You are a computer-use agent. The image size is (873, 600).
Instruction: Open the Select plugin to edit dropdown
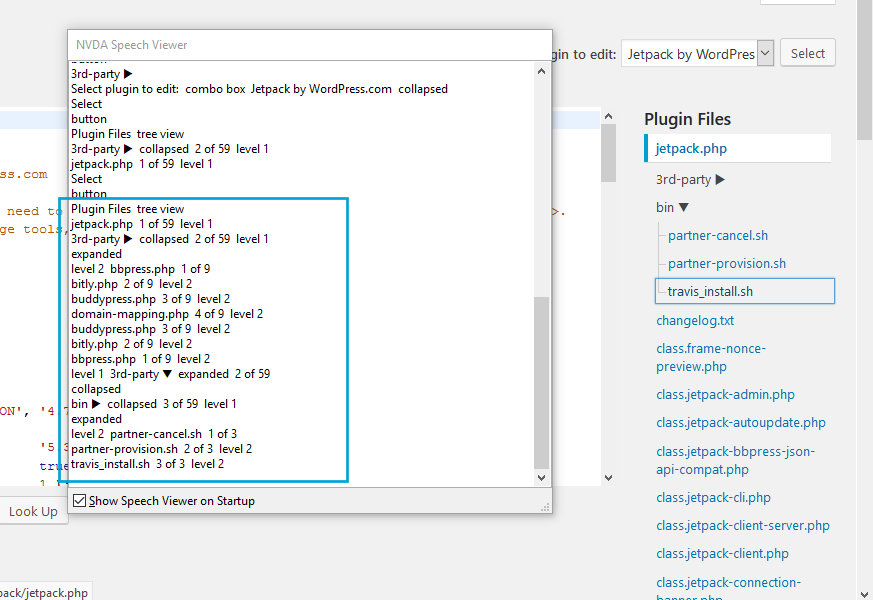[697, 54]
